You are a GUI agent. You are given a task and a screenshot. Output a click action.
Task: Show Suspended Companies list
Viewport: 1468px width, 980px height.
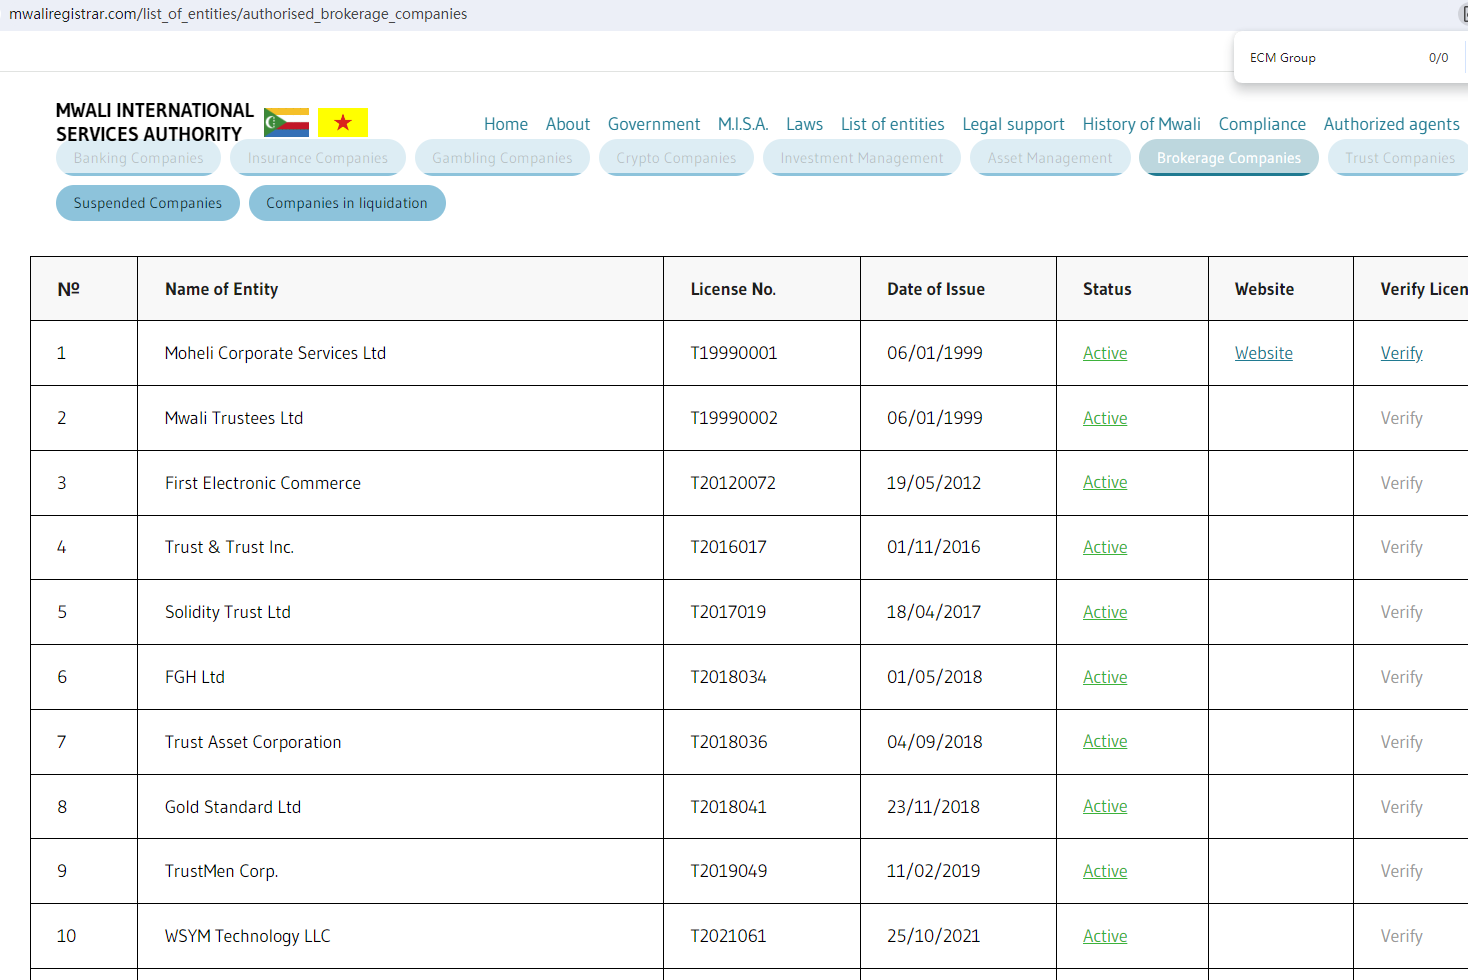(148, 203)
